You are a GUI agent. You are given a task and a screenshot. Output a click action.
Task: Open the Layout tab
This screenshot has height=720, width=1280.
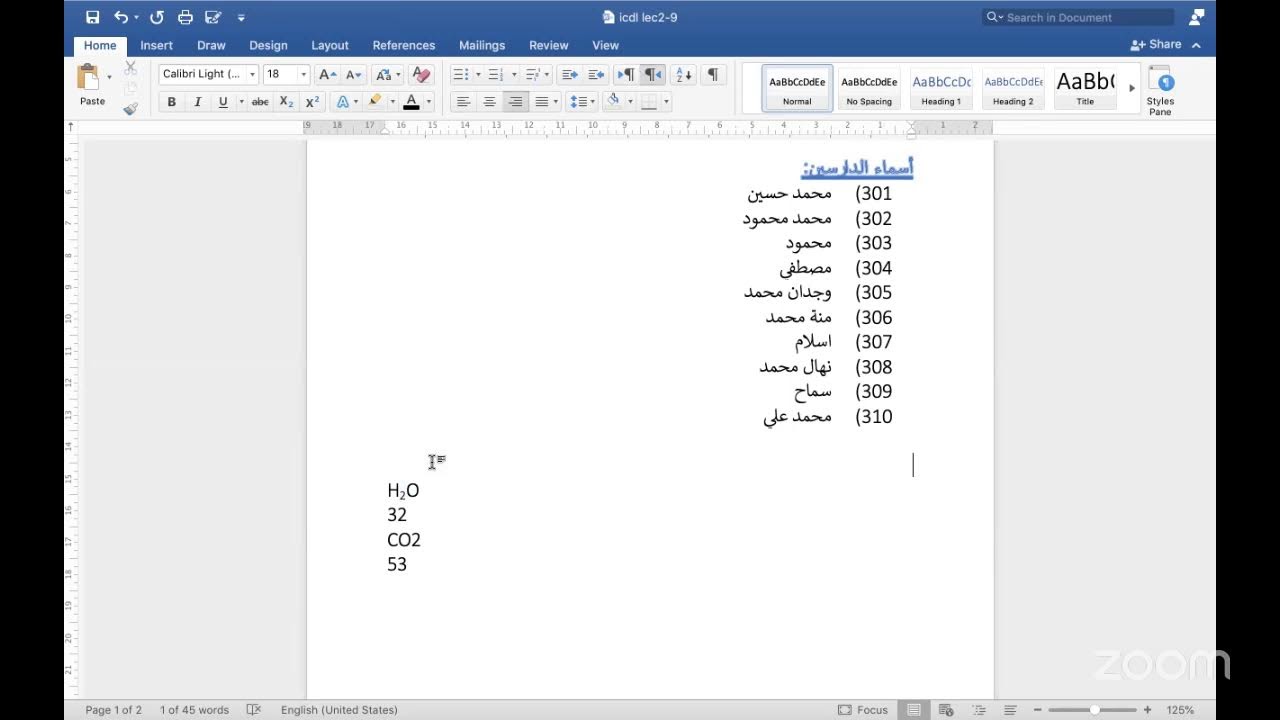(330, 45)
